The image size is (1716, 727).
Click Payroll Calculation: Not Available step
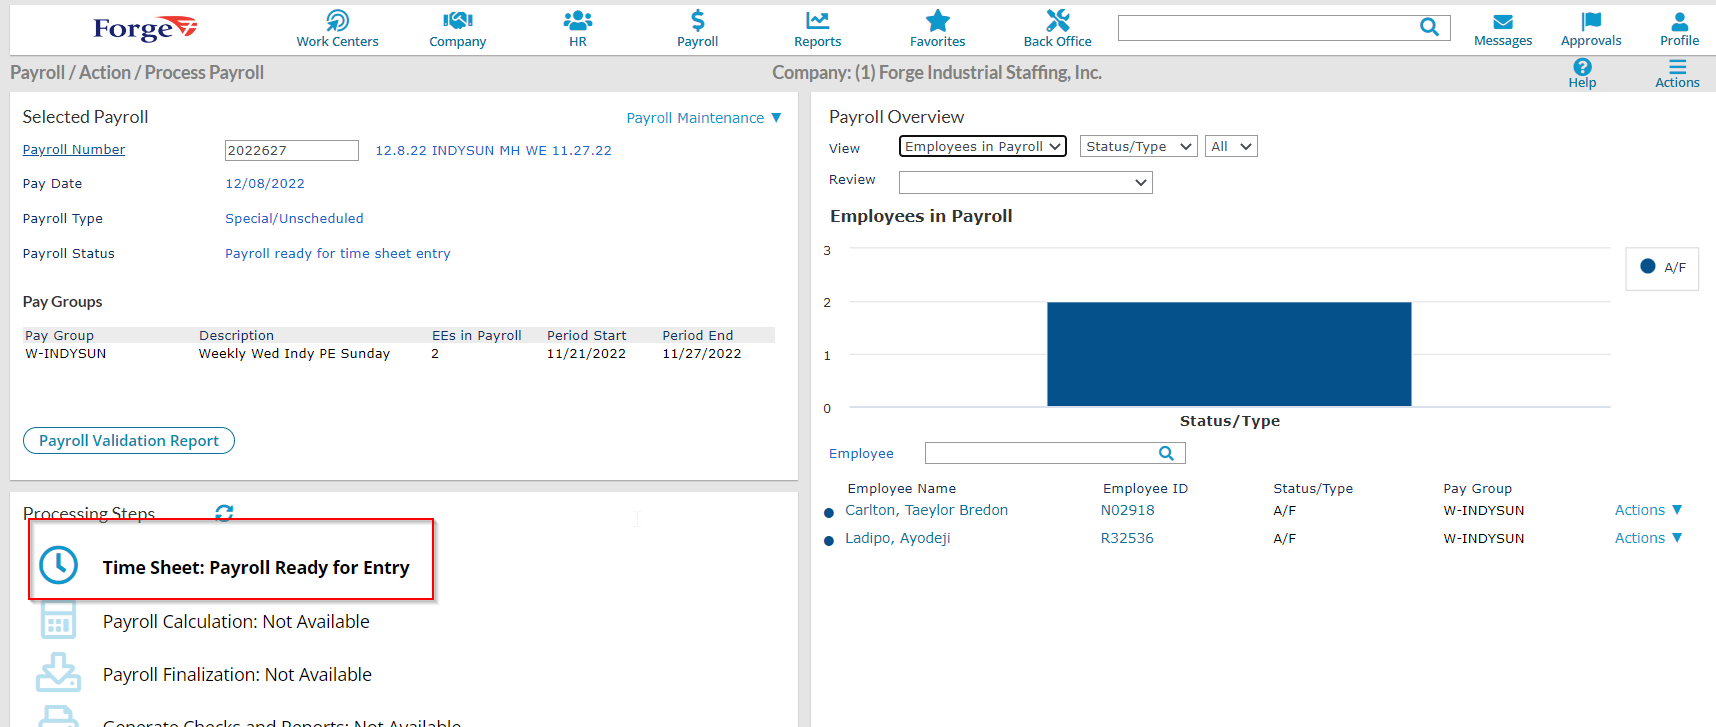point(236,621)
